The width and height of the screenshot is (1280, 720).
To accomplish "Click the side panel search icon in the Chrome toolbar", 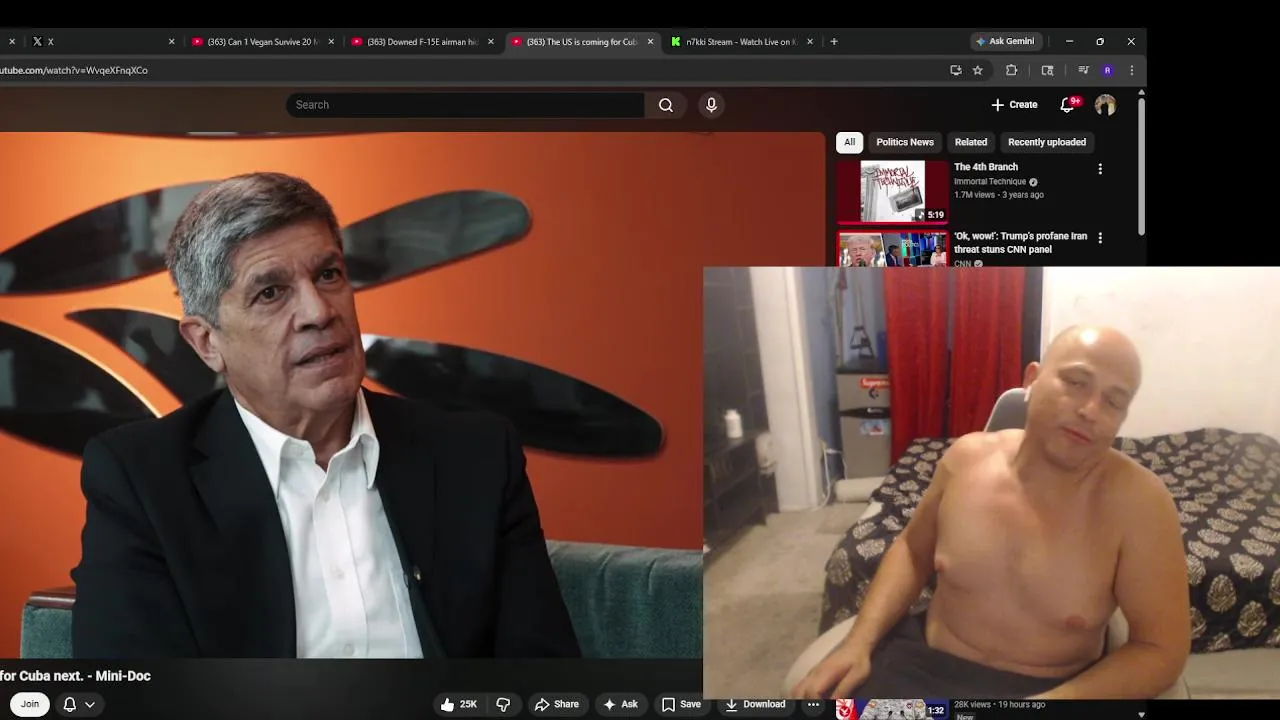I will tap(1047, 70).
